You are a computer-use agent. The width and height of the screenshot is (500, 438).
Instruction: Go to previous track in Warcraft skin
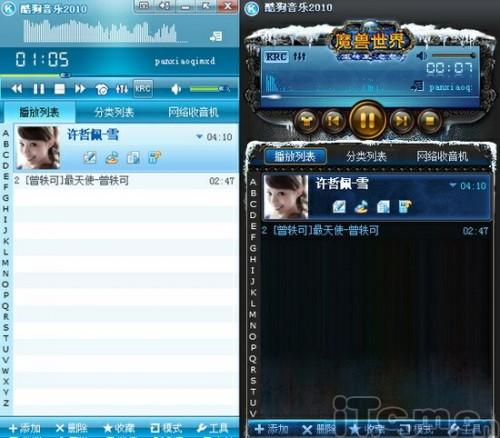(334, 121)
